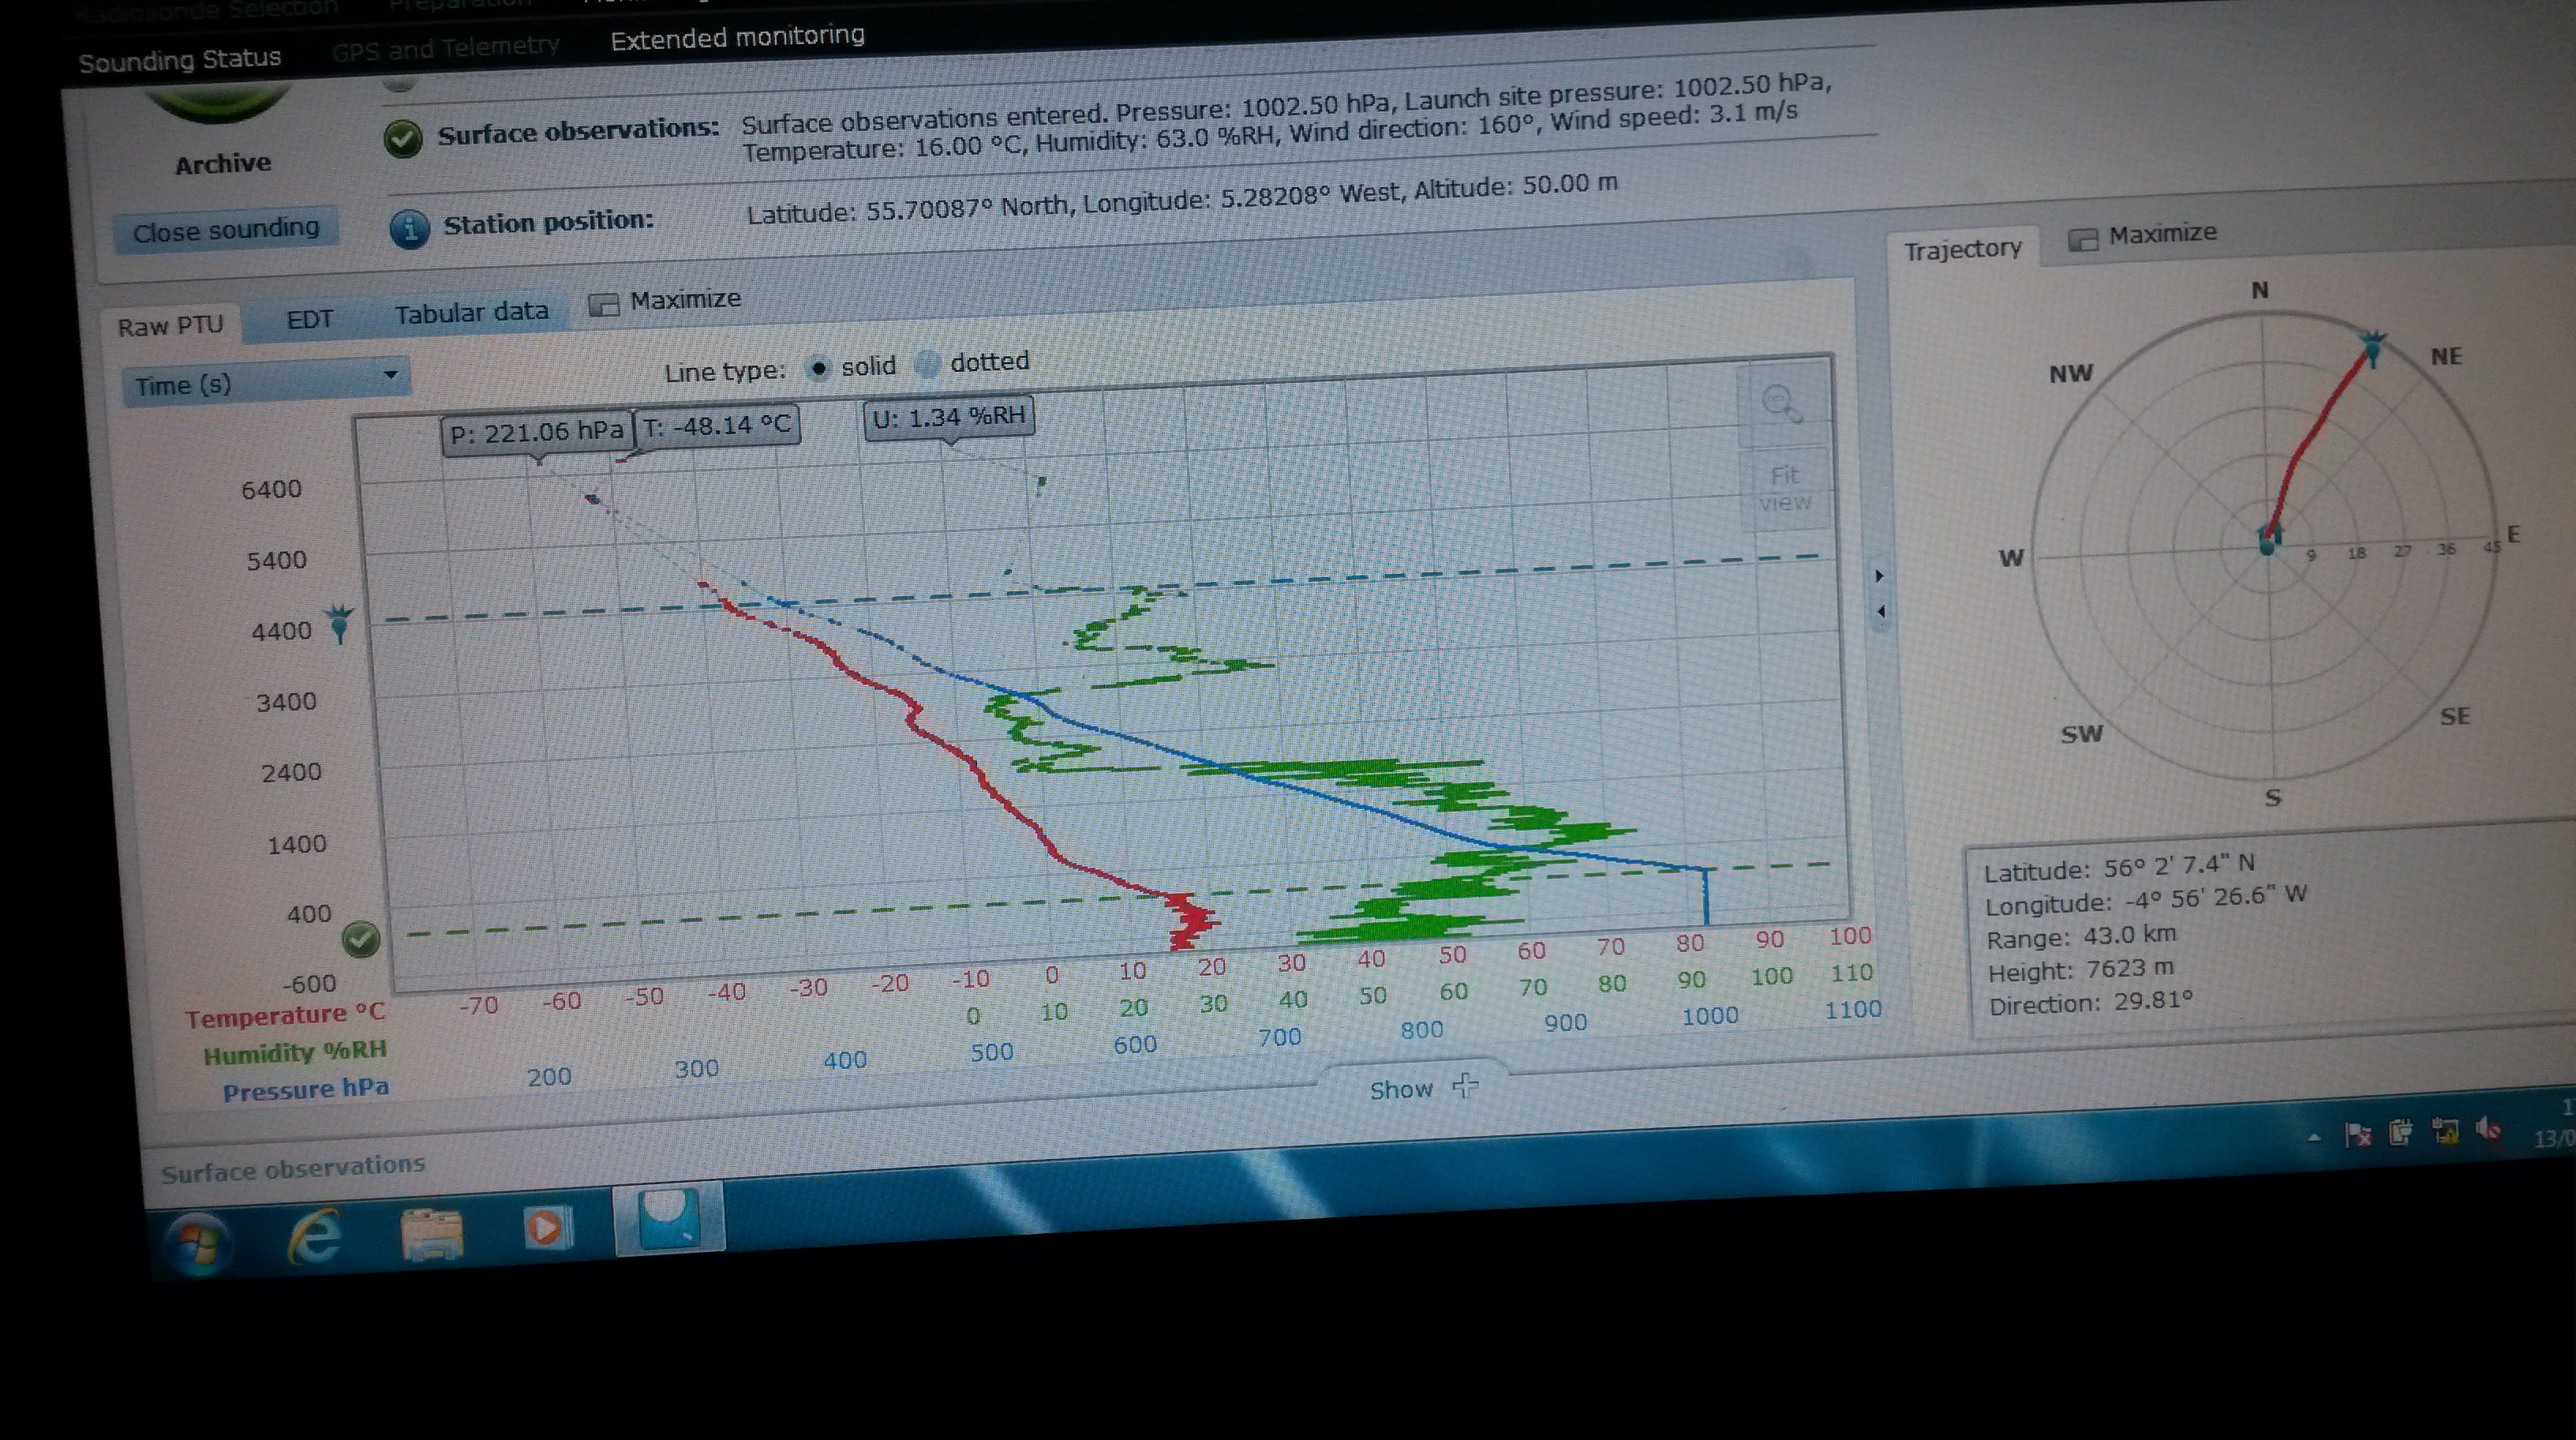2576x1440 pixels.
Task: Click the right-pointing panel splitter arrow
Action: (x=1879, y=576)
